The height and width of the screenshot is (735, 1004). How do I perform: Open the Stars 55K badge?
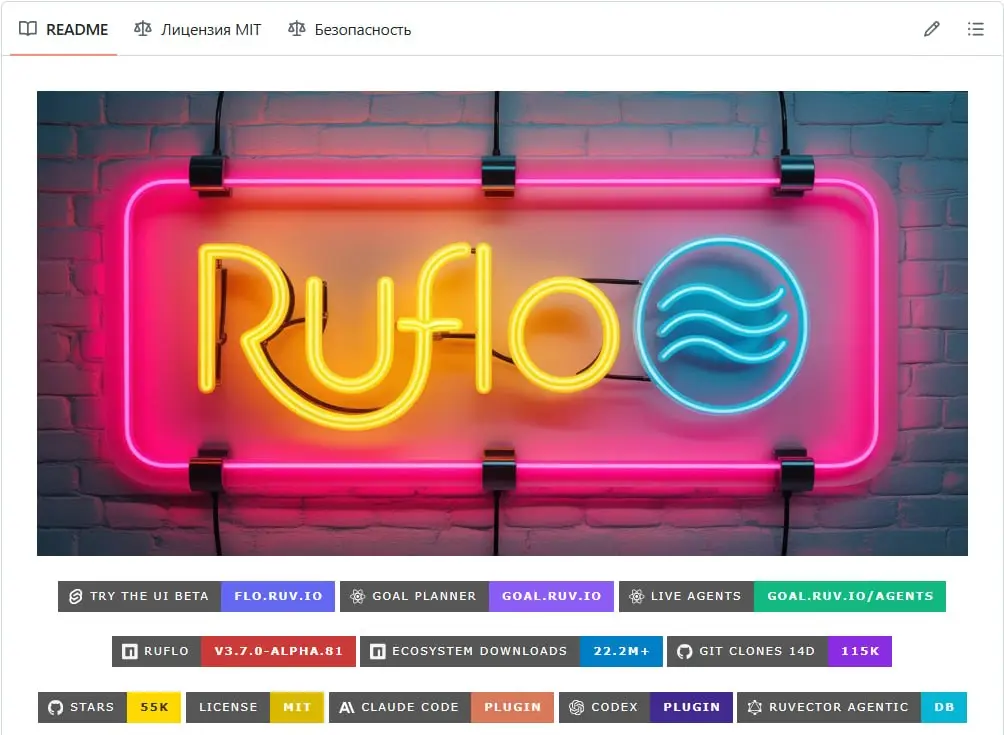coord(109,707)
